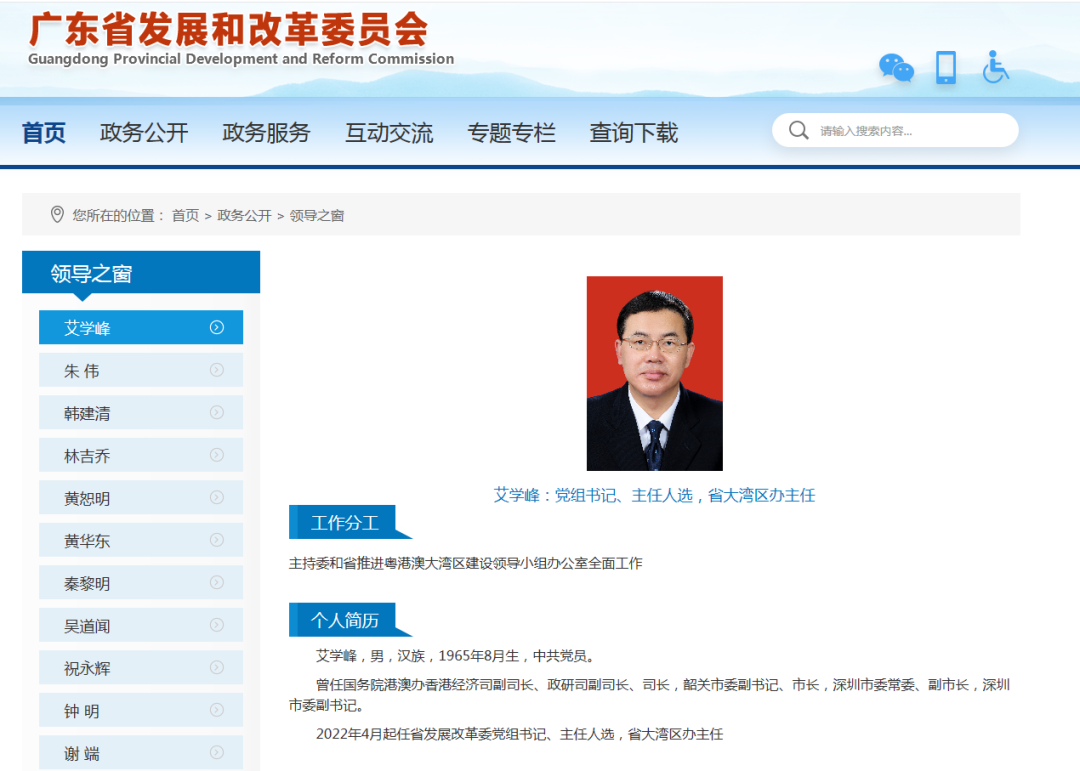The width and height of the screenshot is (1080, 771).
Task: Click the search magnifier icon
Action: click(x=798, y=130)
